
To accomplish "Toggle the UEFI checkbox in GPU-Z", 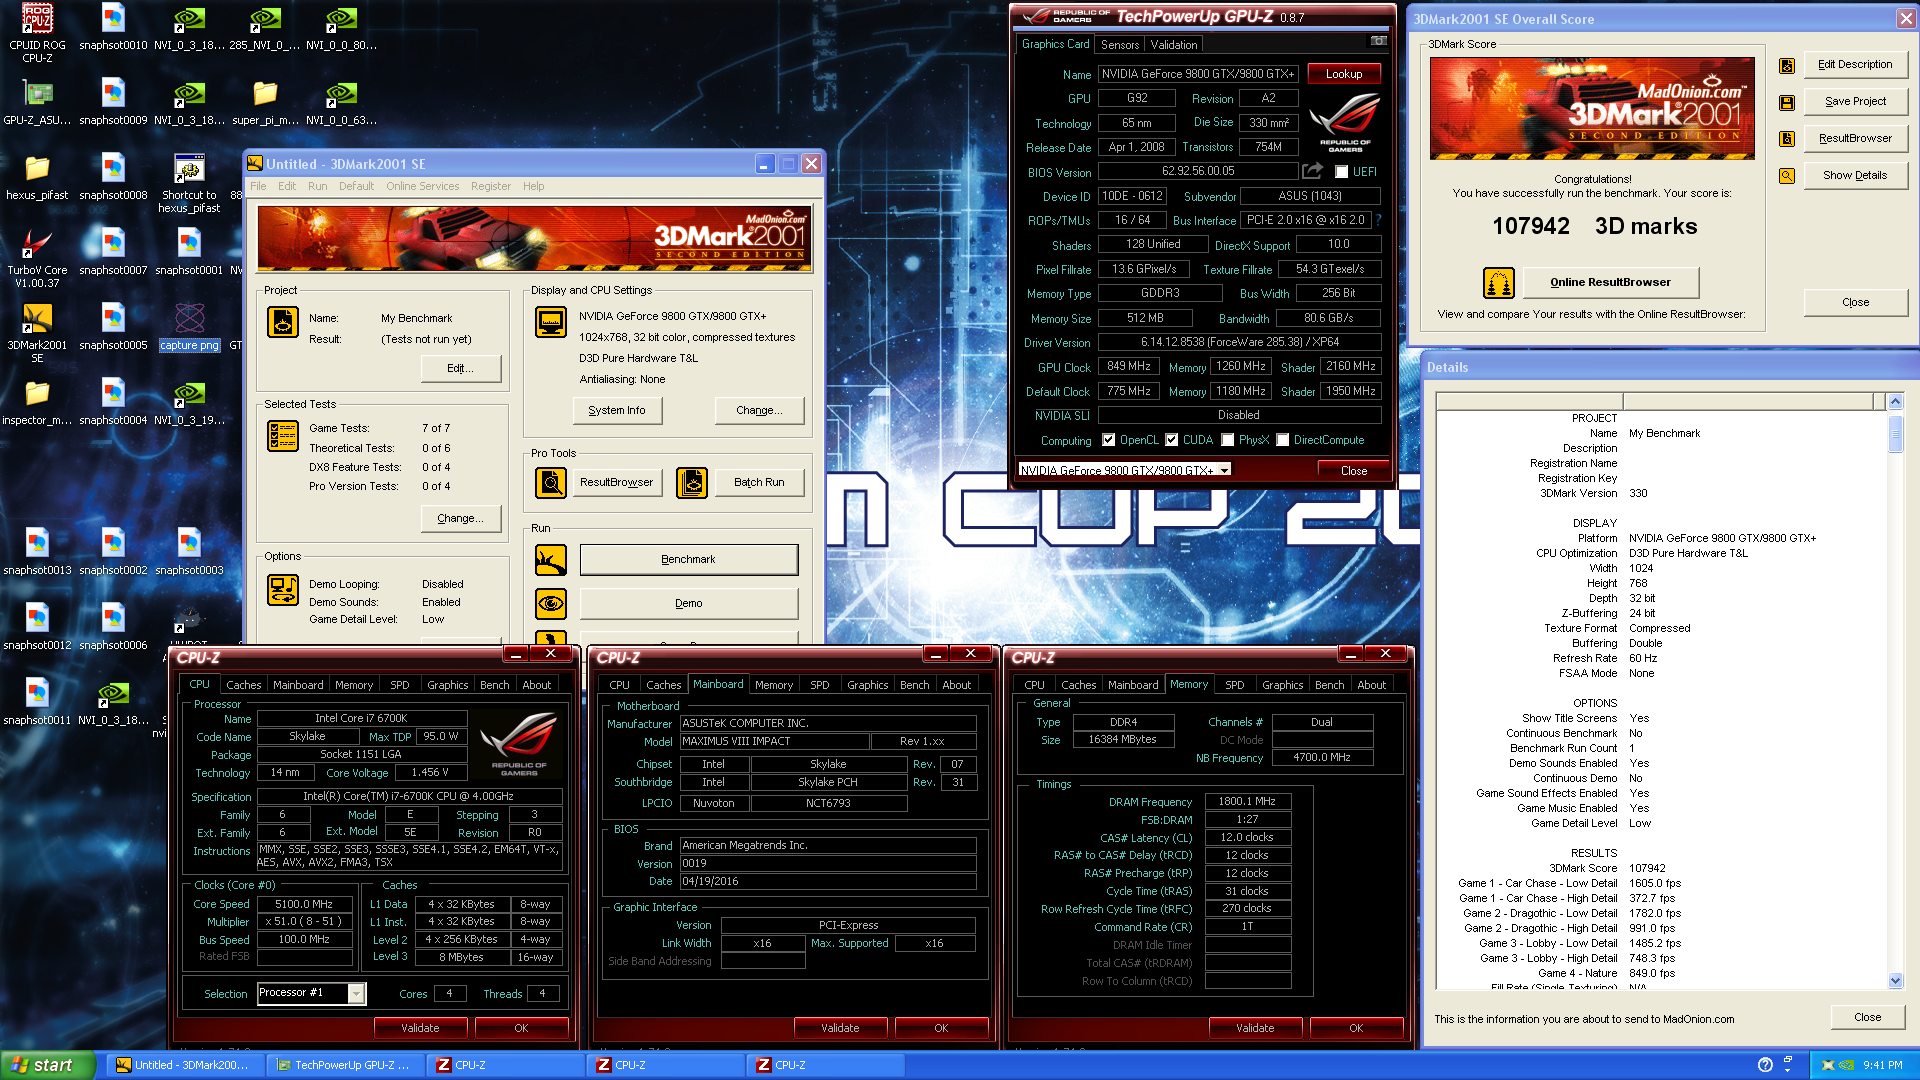I will pyautogui.click(x=1341, y=172).
